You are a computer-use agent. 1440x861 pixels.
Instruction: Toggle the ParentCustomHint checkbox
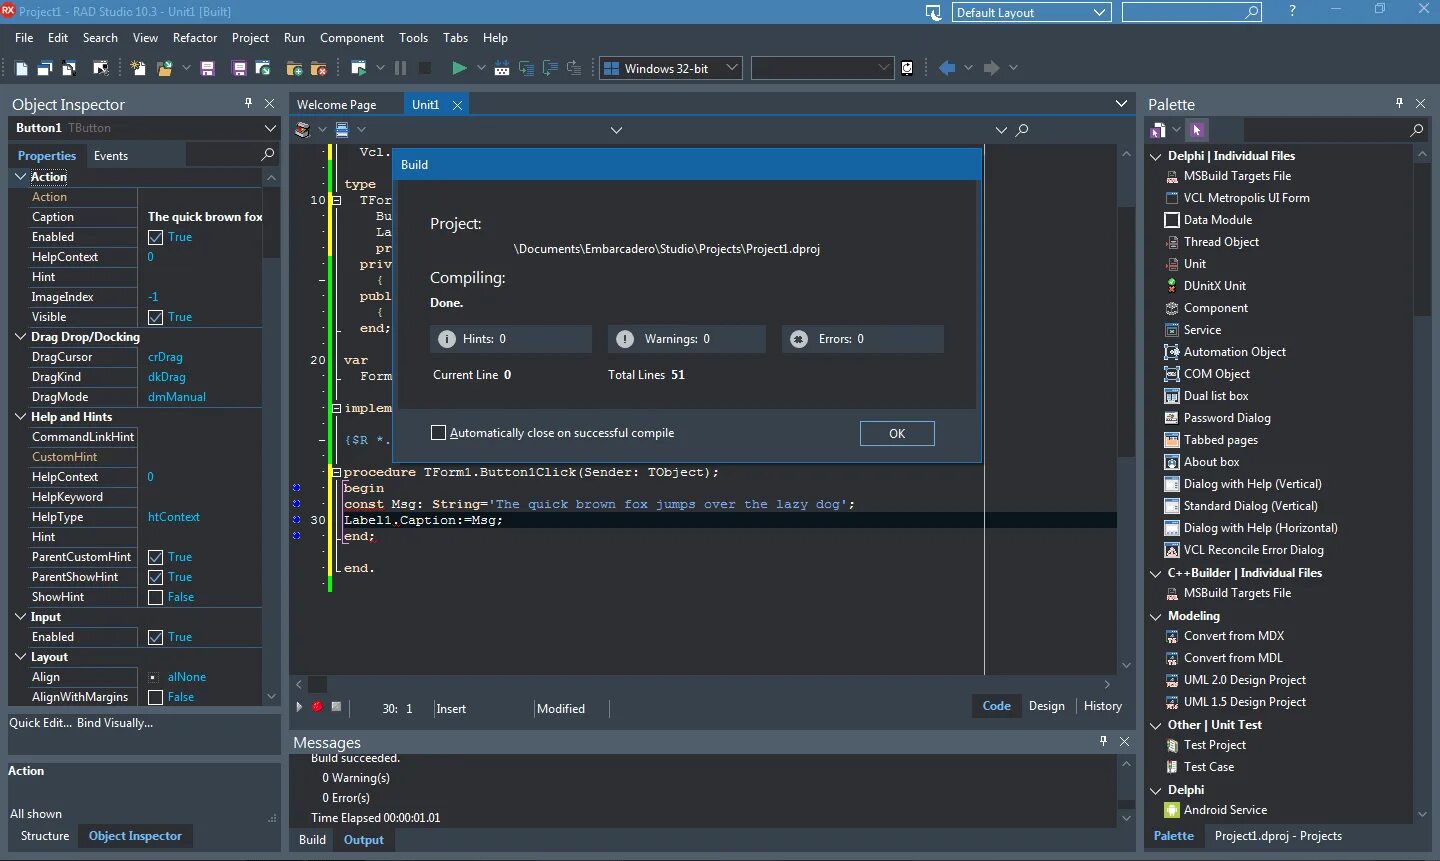click(155, 557)
